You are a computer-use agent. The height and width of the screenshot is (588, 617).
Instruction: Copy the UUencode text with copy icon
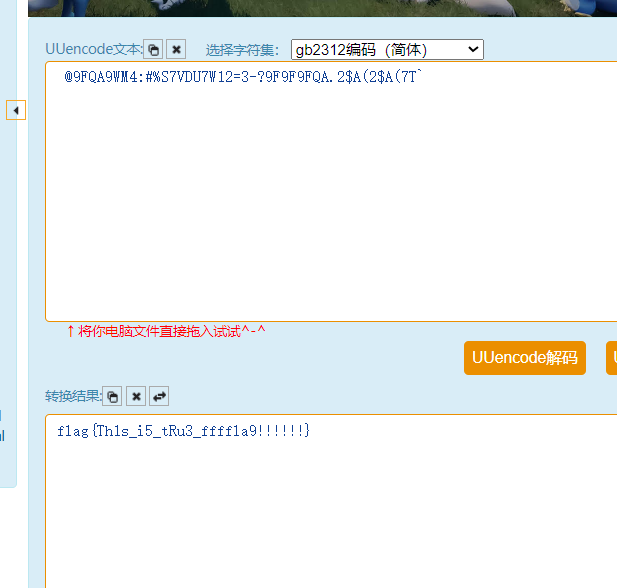coord(153,50)
